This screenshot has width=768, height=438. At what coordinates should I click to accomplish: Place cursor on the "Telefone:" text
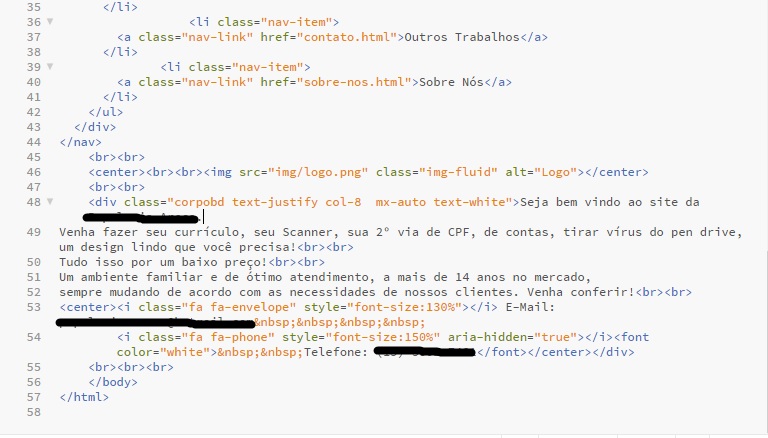click(x=336, y=352)
